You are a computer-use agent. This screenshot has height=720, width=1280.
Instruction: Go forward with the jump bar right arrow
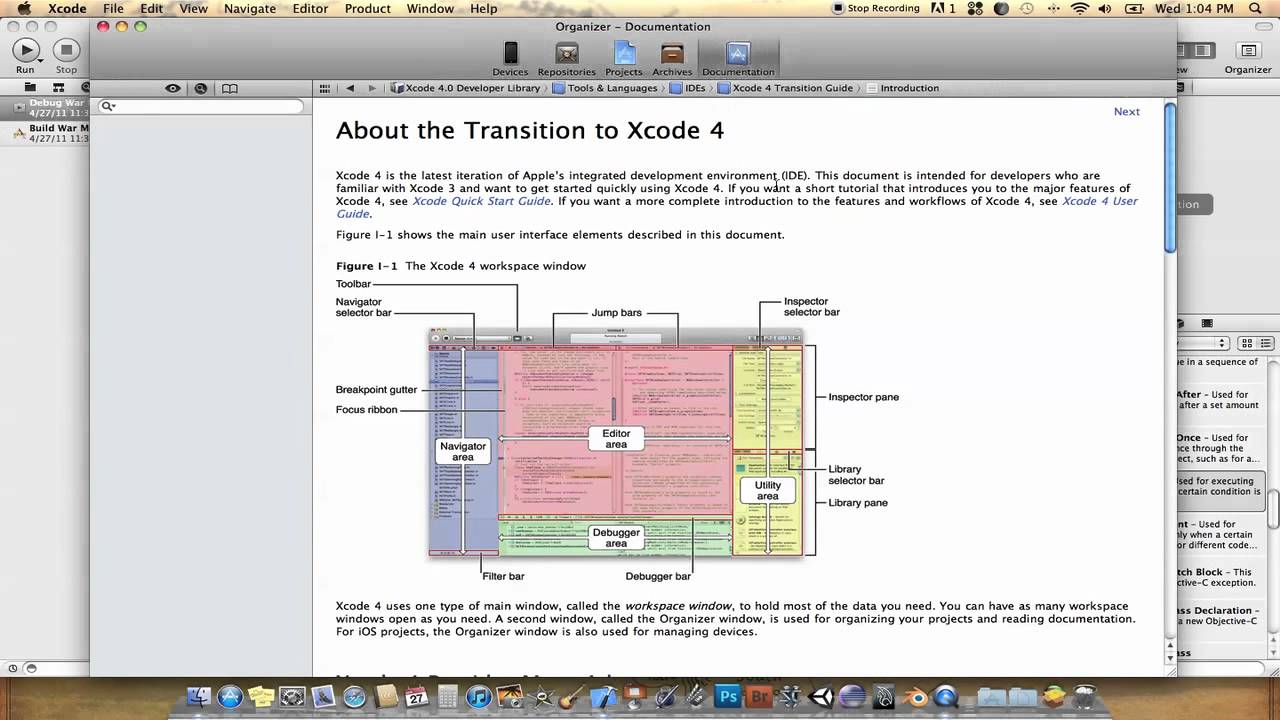pos(372,88)
